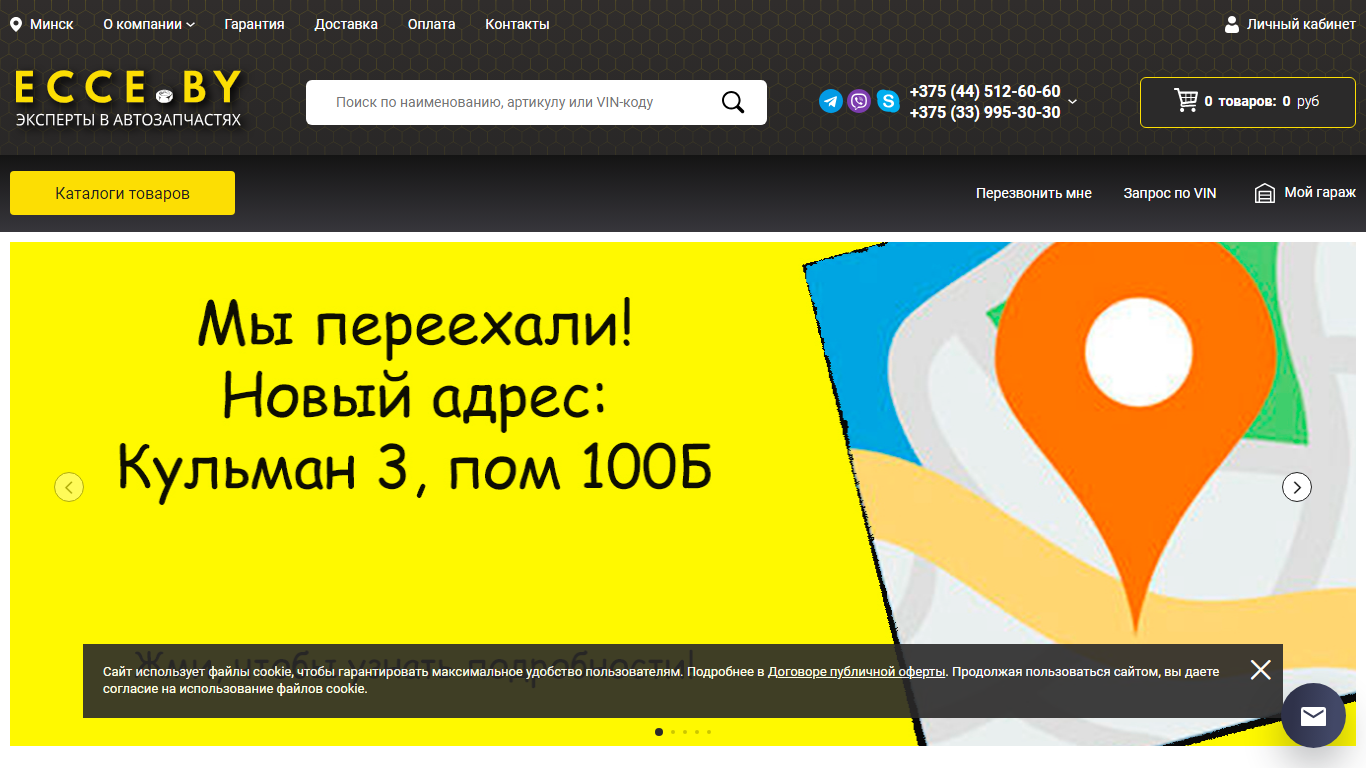The width and height of the screenshot is (1366, 768).
Task: Click the magnifier search icon
Action: pos(733,102)
